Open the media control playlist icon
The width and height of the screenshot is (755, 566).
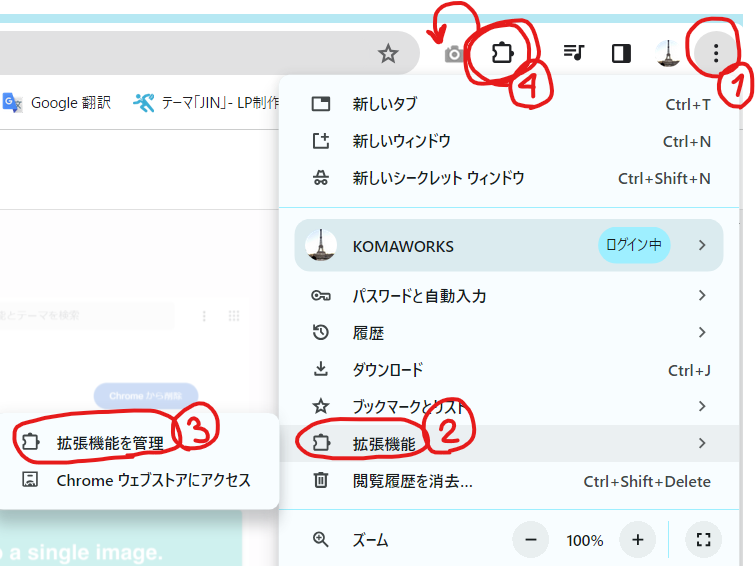tap(574, 54)
